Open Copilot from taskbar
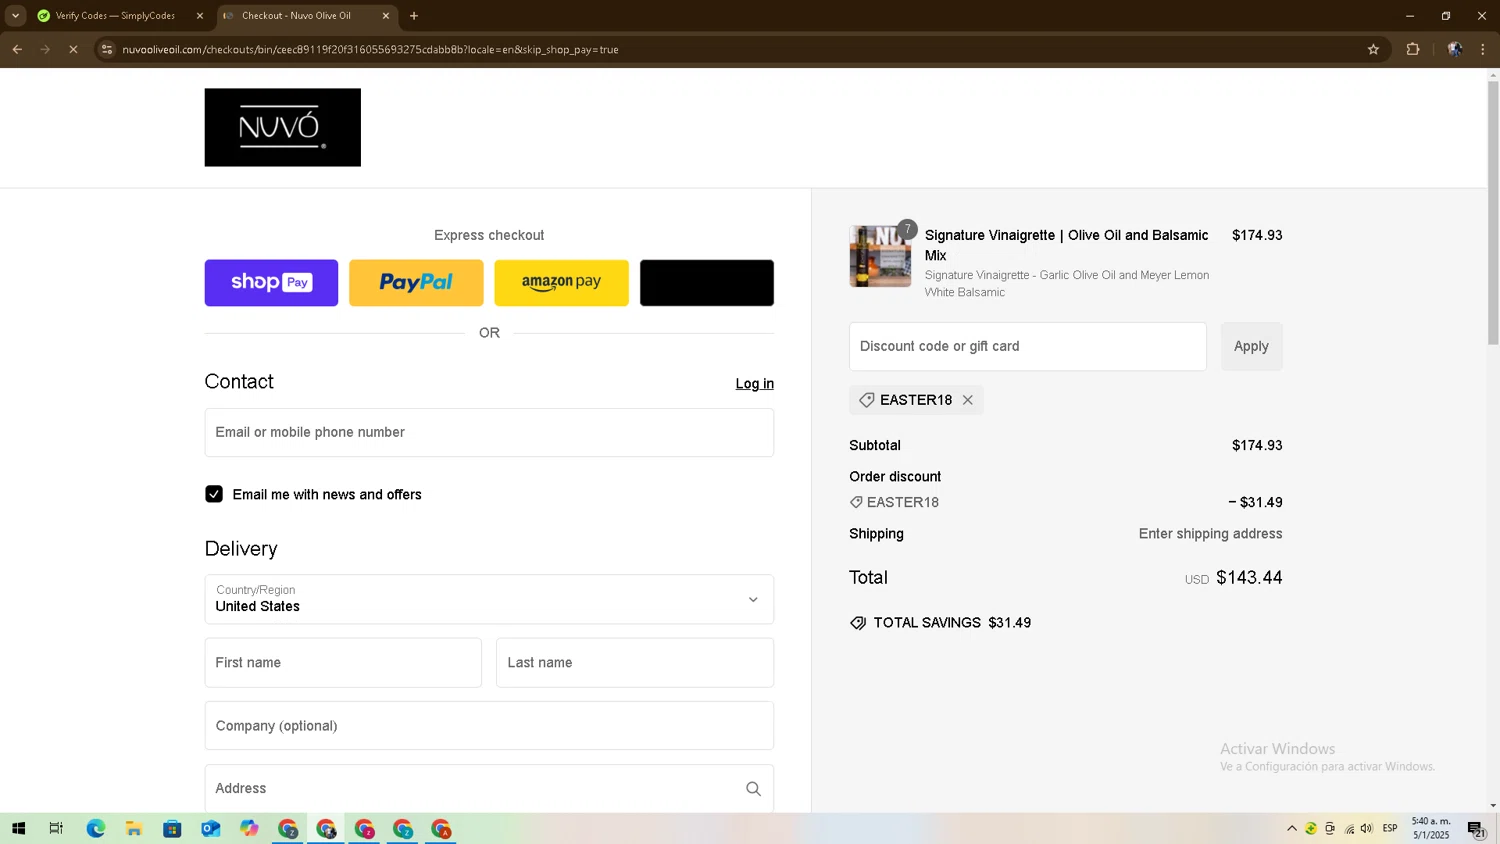Image resolution: width=1500 pixels, height=844 pixels. coord(249,828)
